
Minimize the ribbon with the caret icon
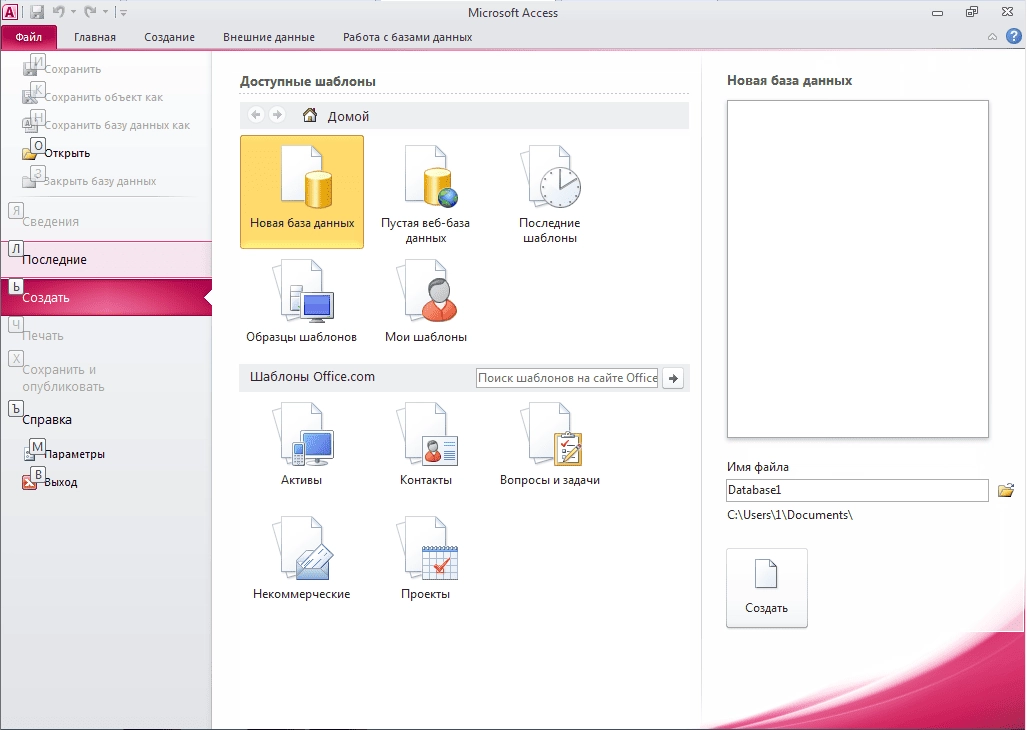pos(992,37)
